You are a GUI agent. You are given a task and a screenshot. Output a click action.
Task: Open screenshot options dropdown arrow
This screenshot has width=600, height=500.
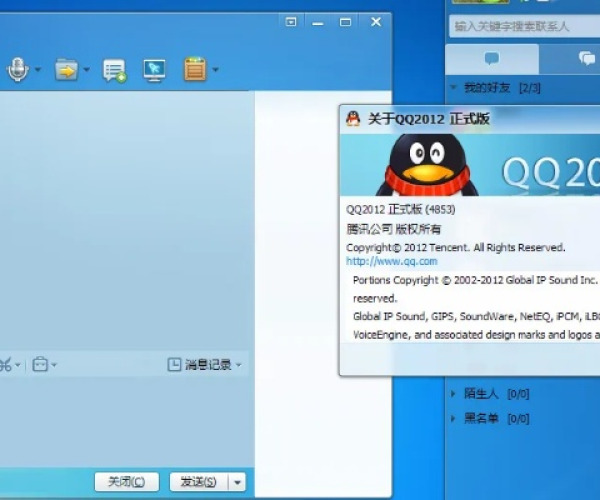[x=18, y=365]
